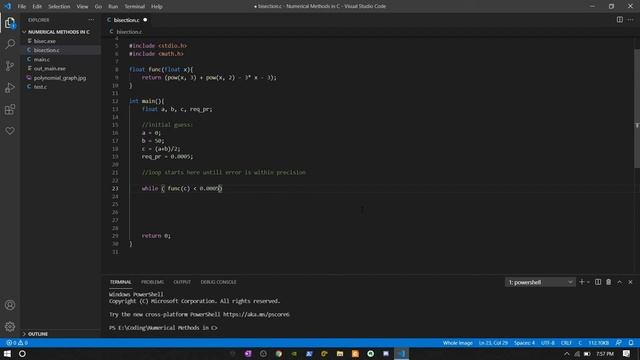Show hidden icons in the system tray
The height and width of the screenshot is (360, 640).
pyautogui.click(x=567, y=353)
